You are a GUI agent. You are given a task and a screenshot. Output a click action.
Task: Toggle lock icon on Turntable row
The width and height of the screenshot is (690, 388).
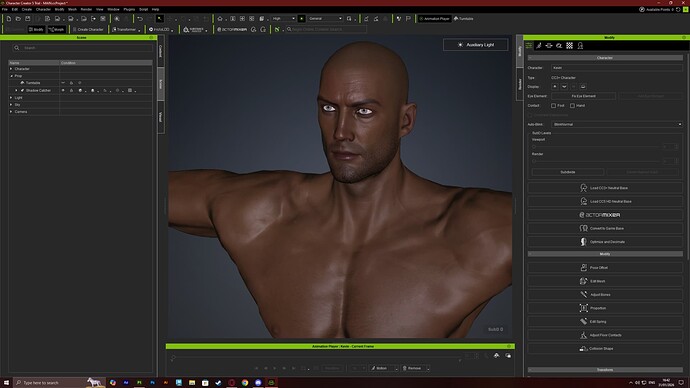coord(71,83)
